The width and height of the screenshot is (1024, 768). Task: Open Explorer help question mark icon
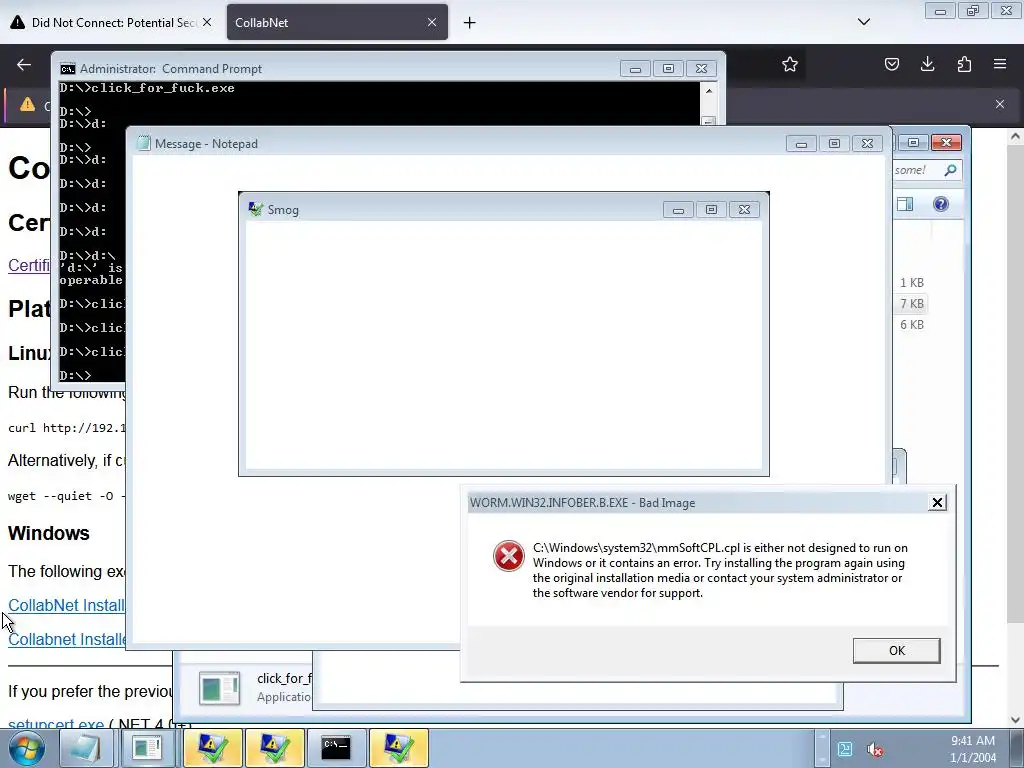coord(940,204)
